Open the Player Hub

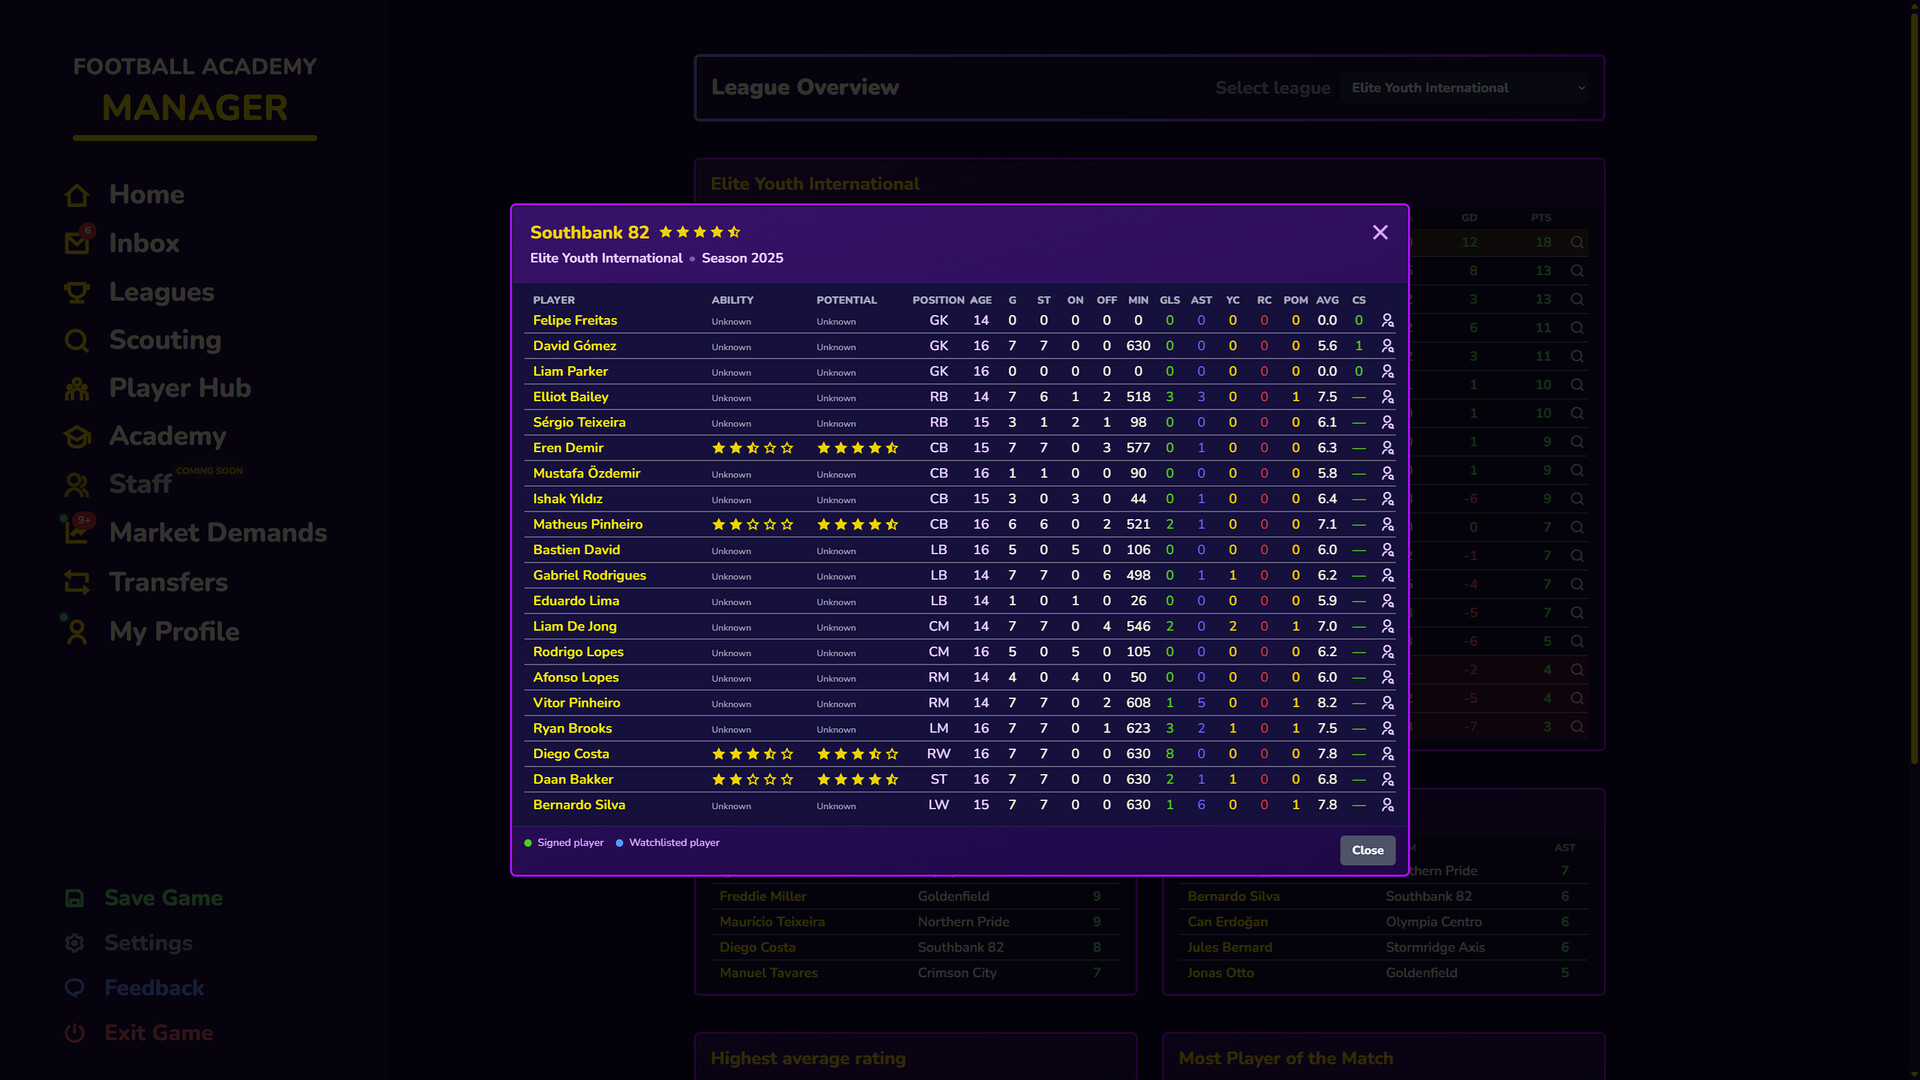click(x=180, y=388)
